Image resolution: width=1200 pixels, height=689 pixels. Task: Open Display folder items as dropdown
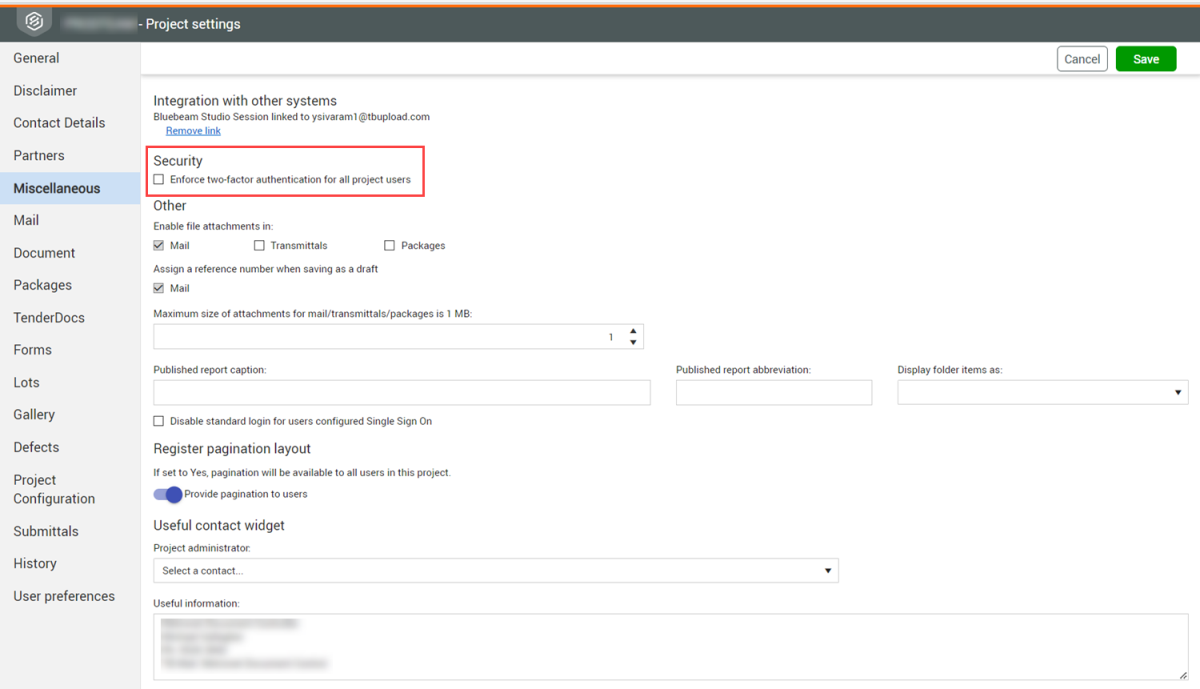tap(1042, 393)
